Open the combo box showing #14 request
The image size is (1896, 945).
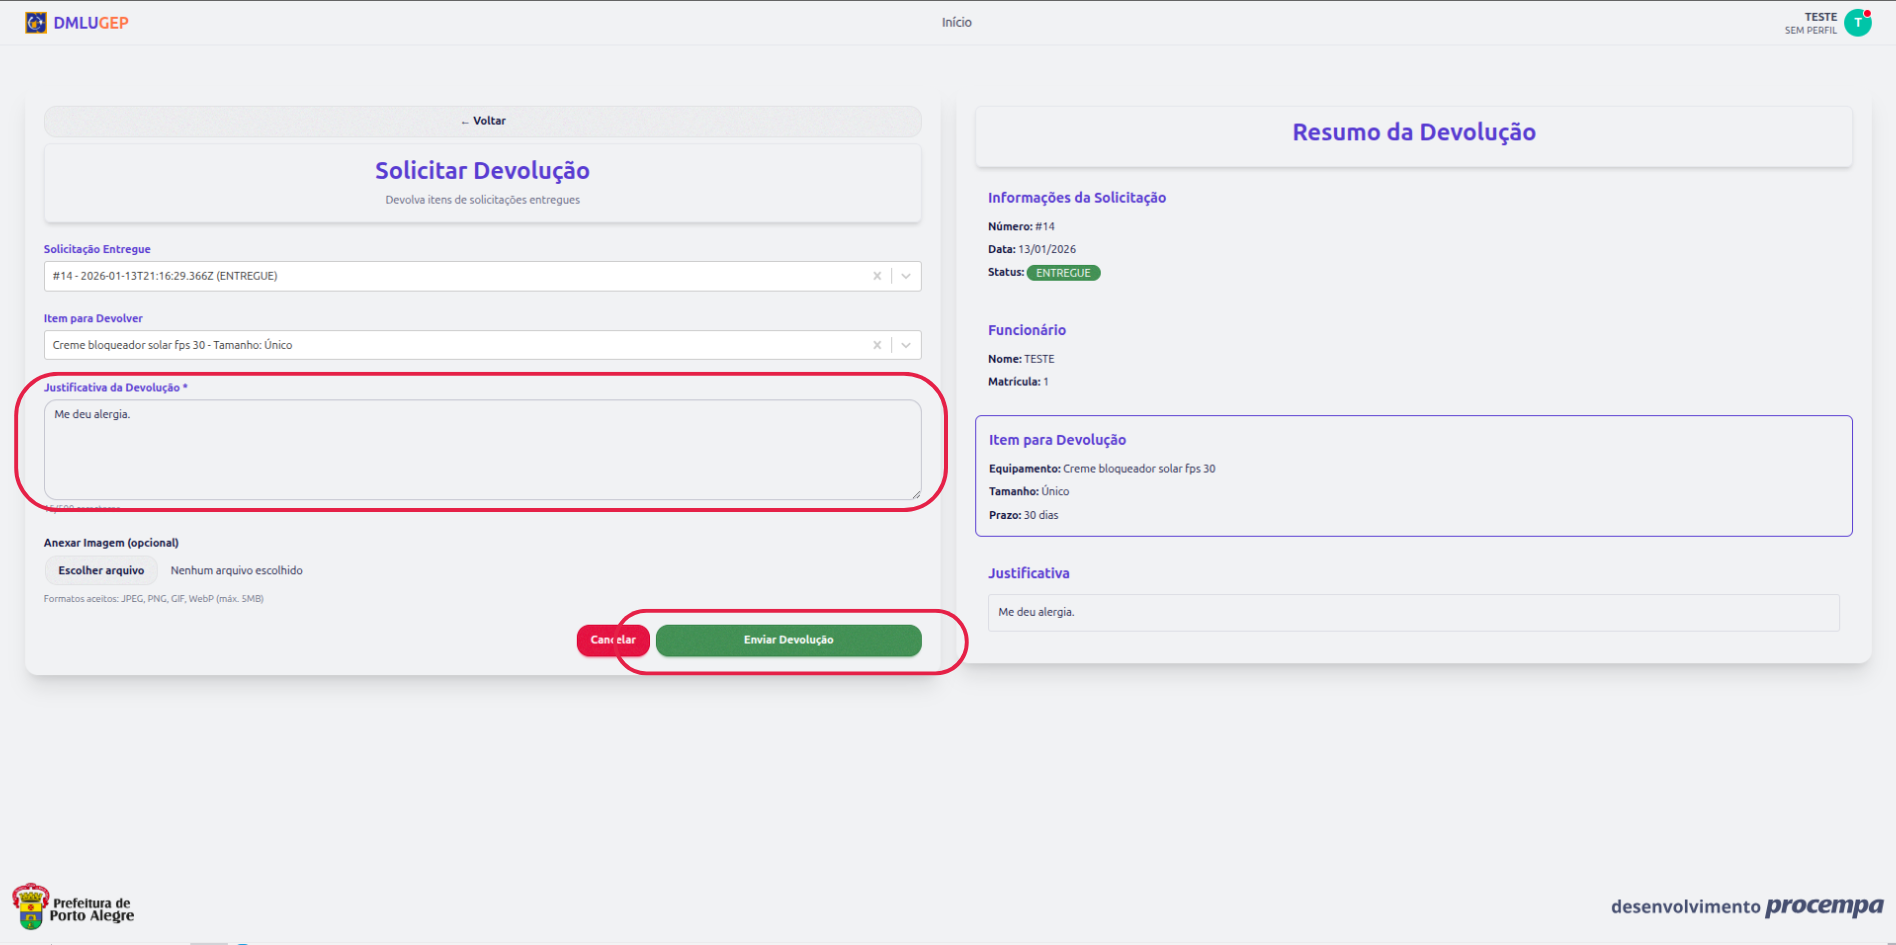(450, 276)
